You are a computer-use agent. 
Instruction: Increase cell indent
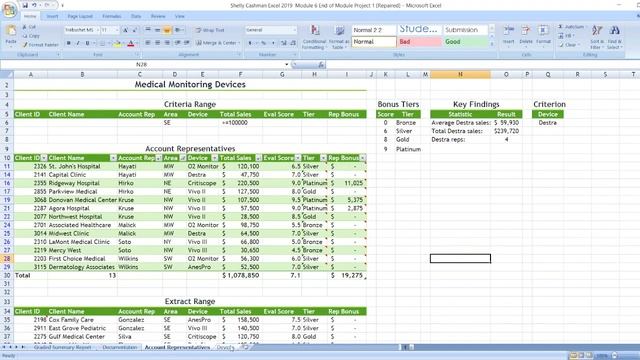187,43
